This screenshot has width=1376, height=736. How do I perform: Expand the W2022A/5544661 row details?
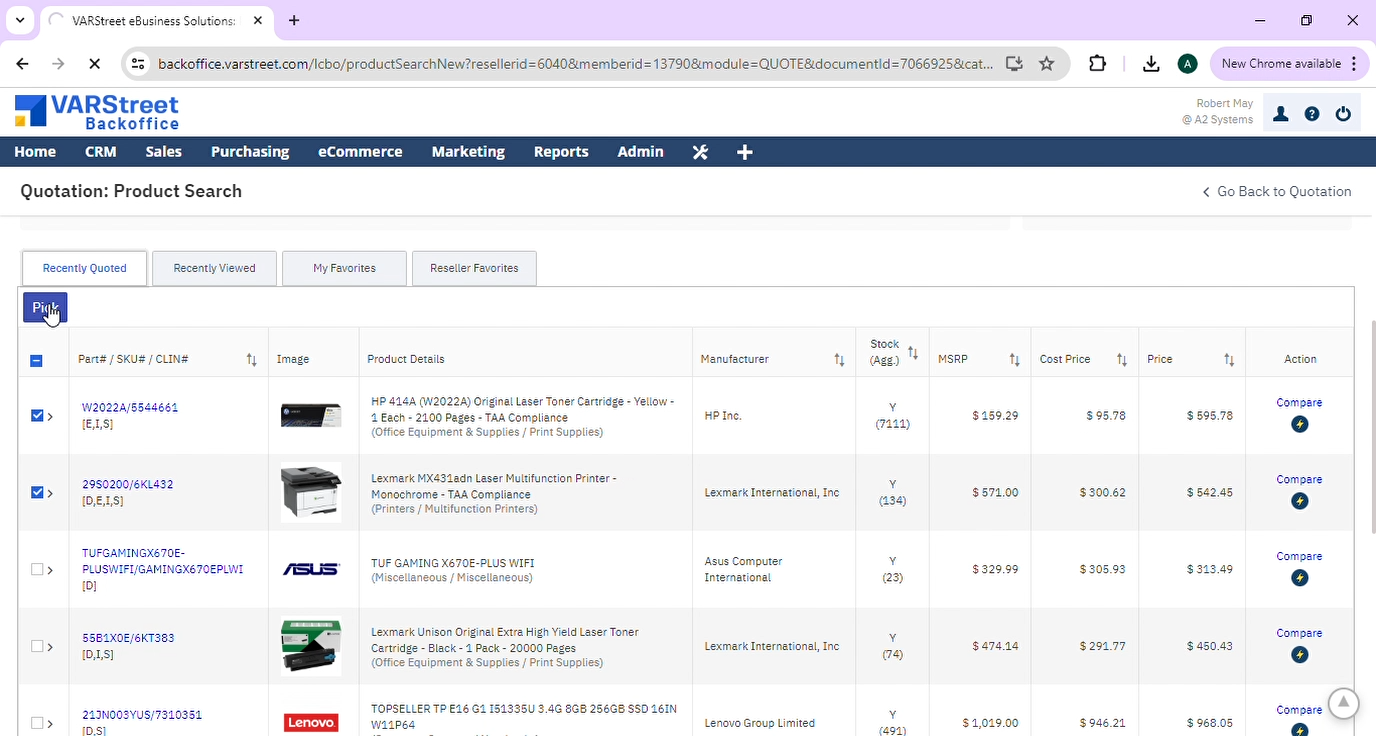[50, 416]
